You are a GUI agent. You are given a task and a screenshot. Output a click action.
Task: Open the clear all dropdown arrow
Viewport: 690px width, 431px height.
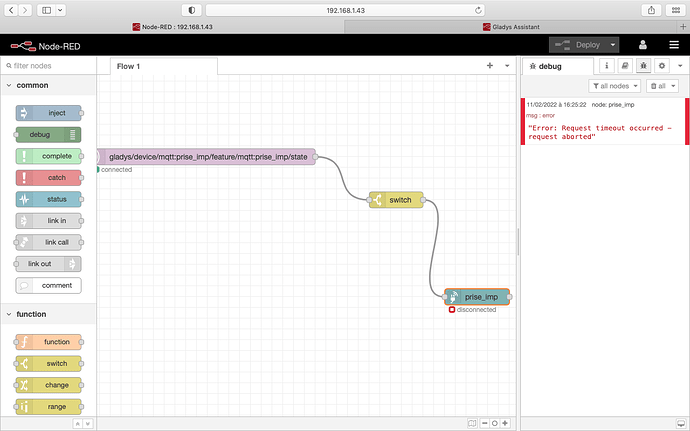[x=673, y=86]
